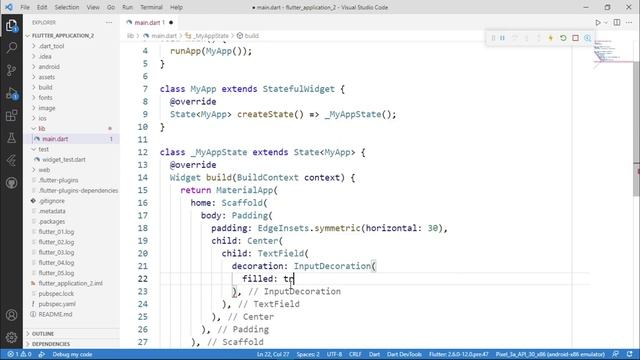Image resolution: width=640 pixels, height=360 pixels.
Task: Close the main.dart editor tab via dot
Action: [171, 22]
